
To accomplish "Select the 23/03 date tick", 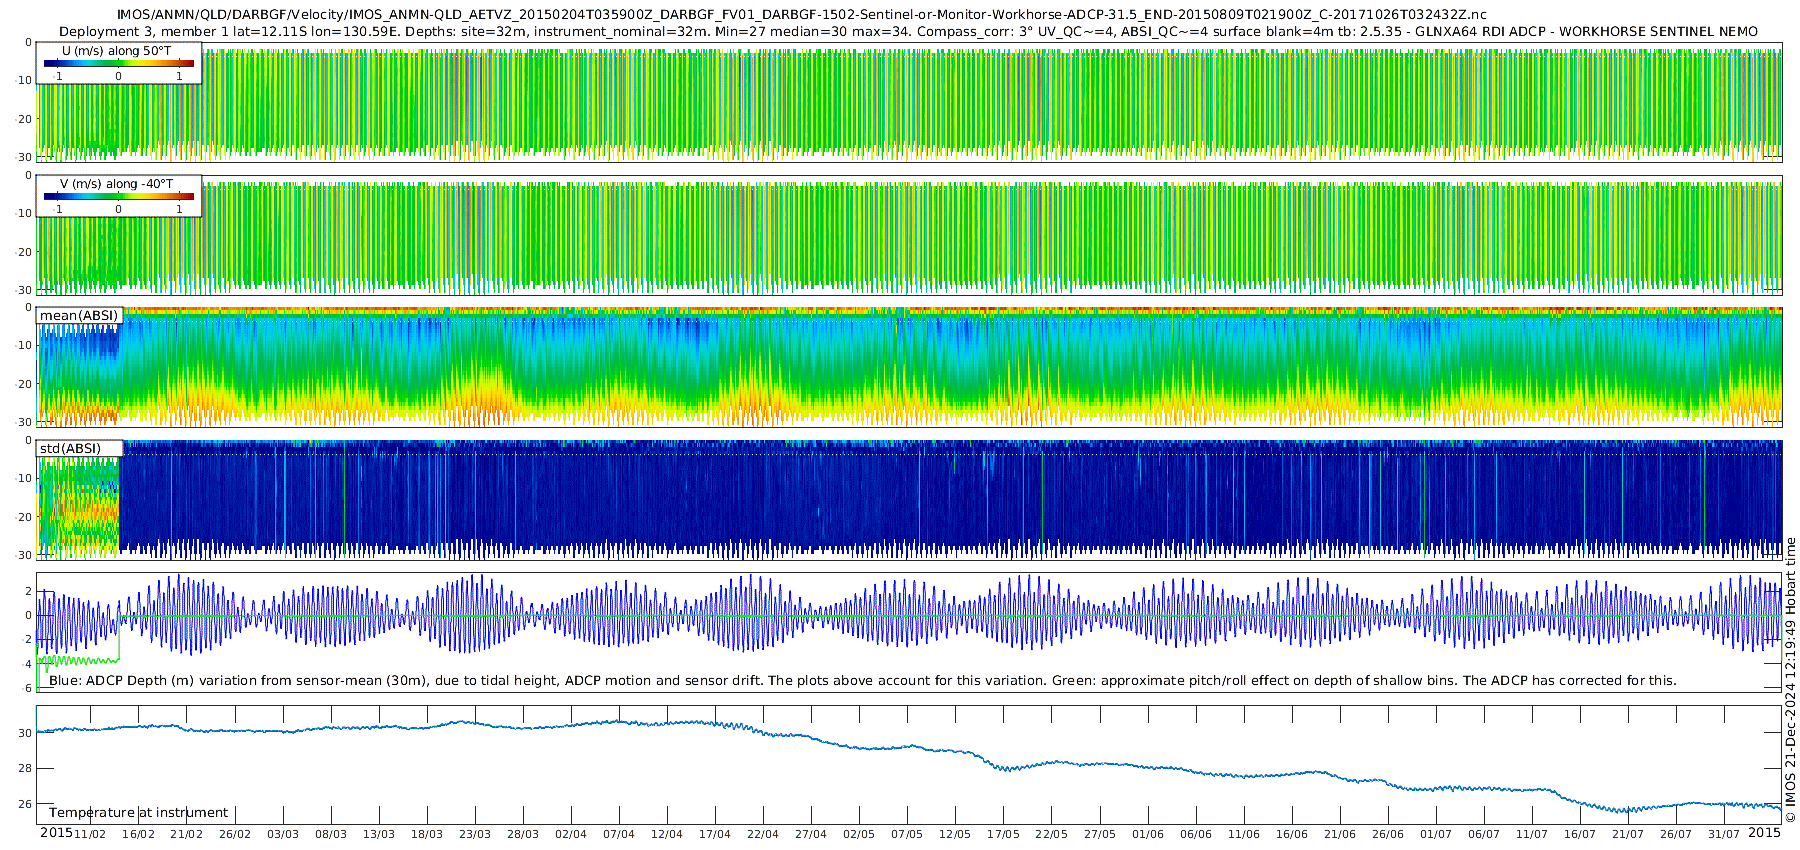I will coord(474,834).
